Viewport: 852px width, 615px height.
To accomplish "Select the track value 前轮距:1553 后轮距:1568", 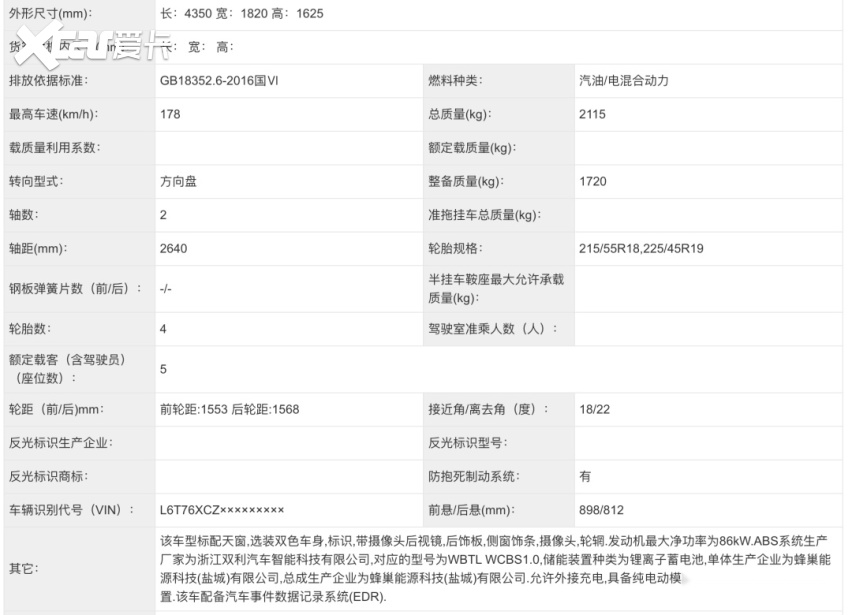I will (229, 410).
